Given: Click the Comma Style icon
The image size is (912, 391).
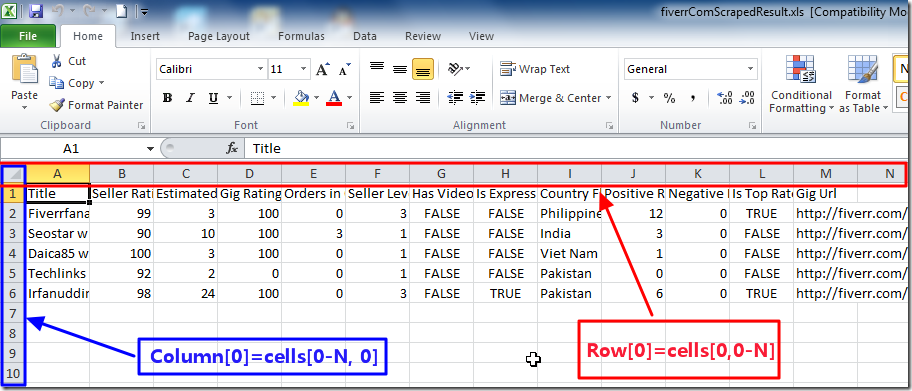Looking at the screenshot, I should 693,98.
